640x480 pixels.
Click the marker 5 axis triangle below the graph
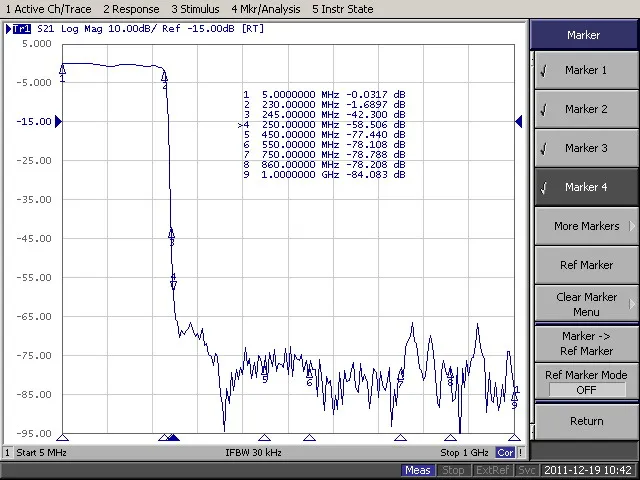click(264, 438)
